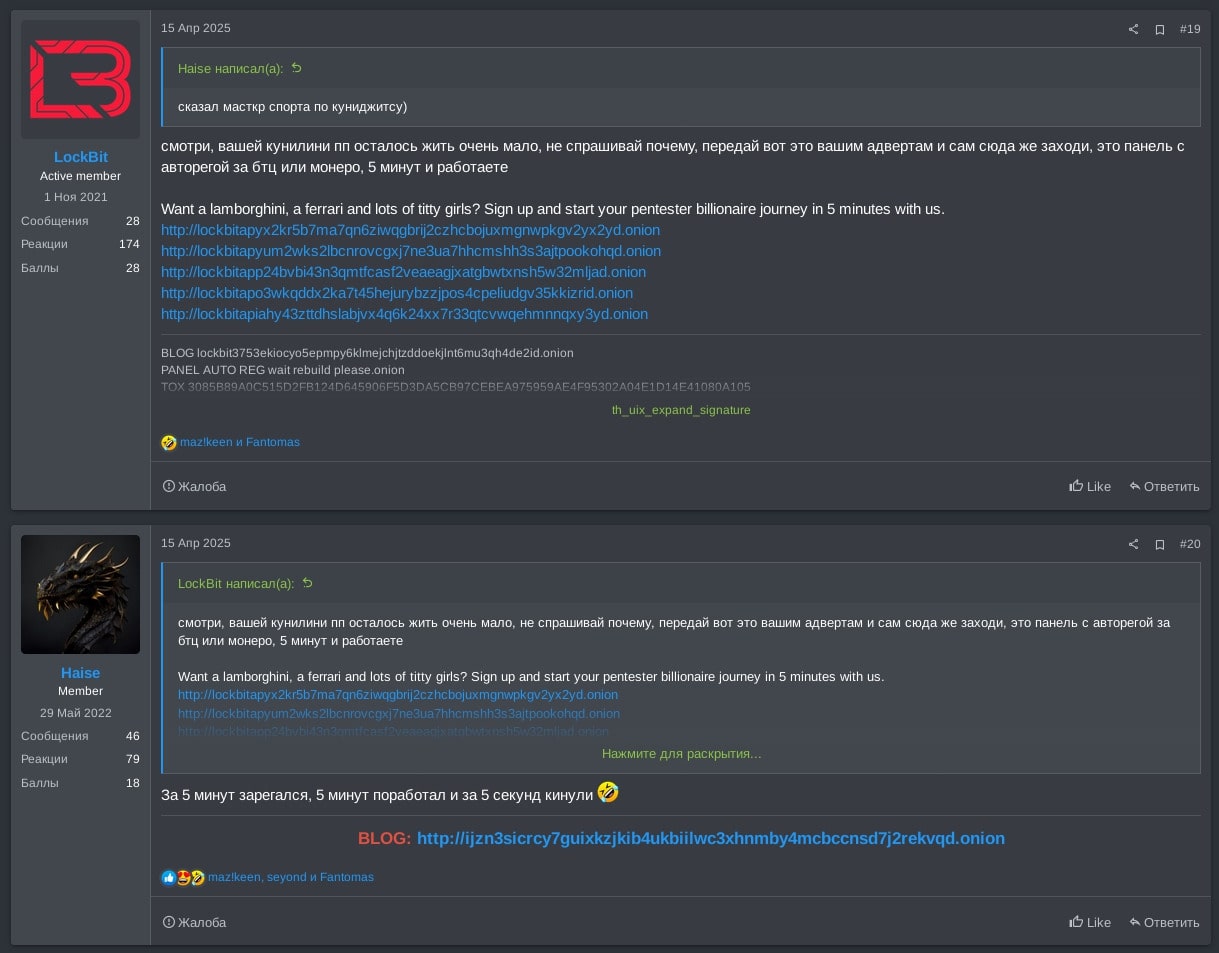Click LockBit reactions count 174
The image size is (1219, 953).
pos(129,244)
